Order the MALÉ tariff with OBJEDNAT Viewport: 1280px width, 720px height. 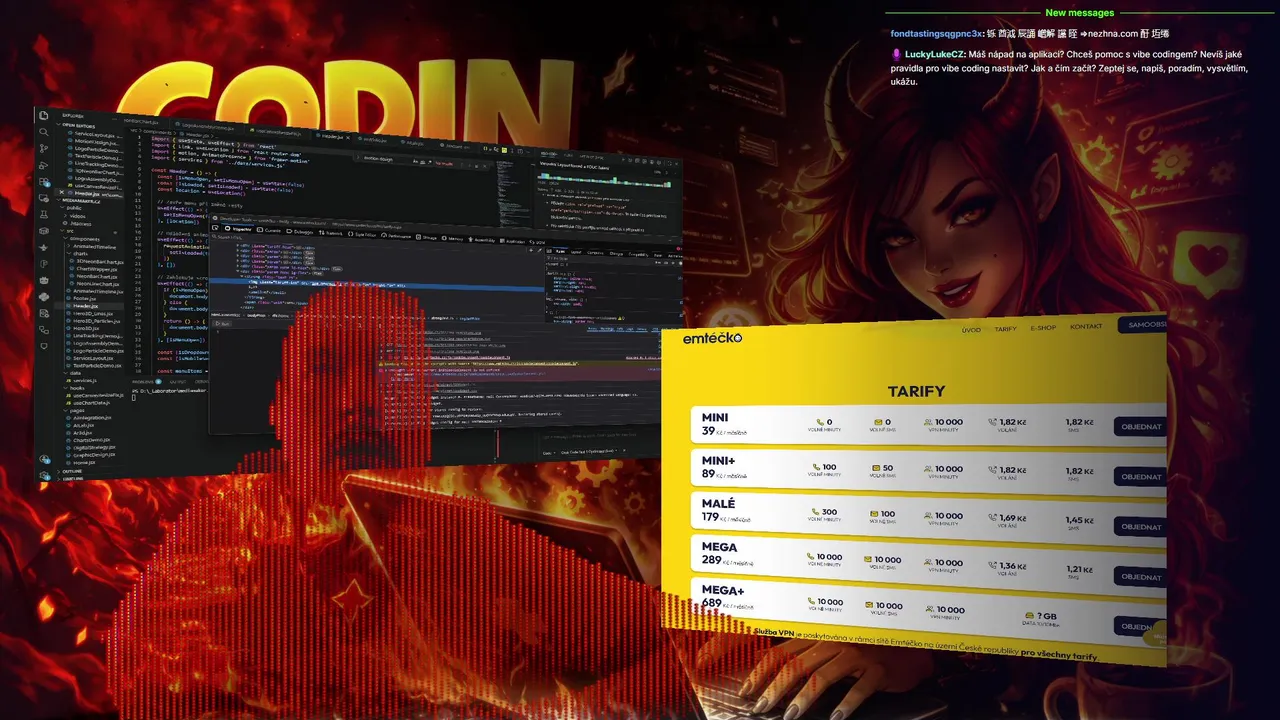[x=1139, y=527]
